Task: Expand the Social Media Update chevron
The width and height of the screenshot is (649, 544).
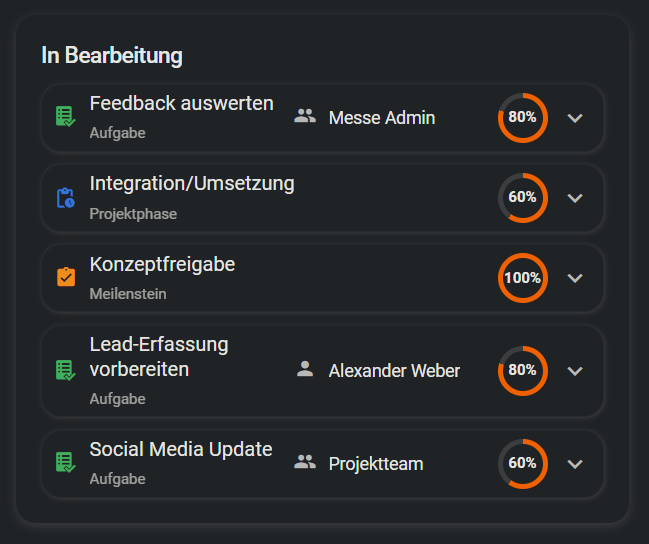Action: click(575, 463)
